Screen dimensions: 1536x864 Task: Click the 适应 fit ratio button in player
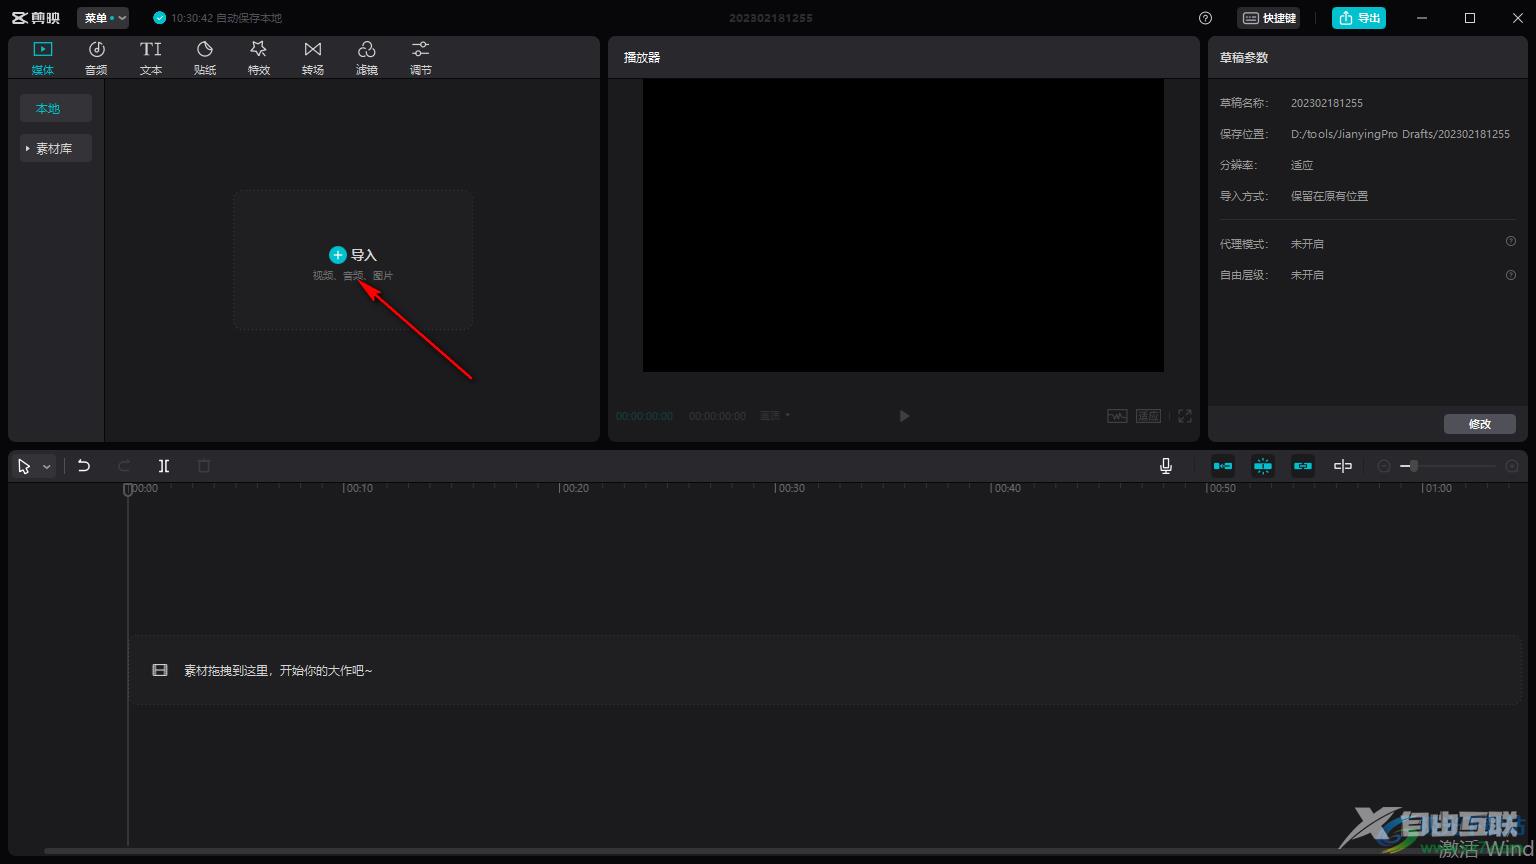coord(1148,416)
